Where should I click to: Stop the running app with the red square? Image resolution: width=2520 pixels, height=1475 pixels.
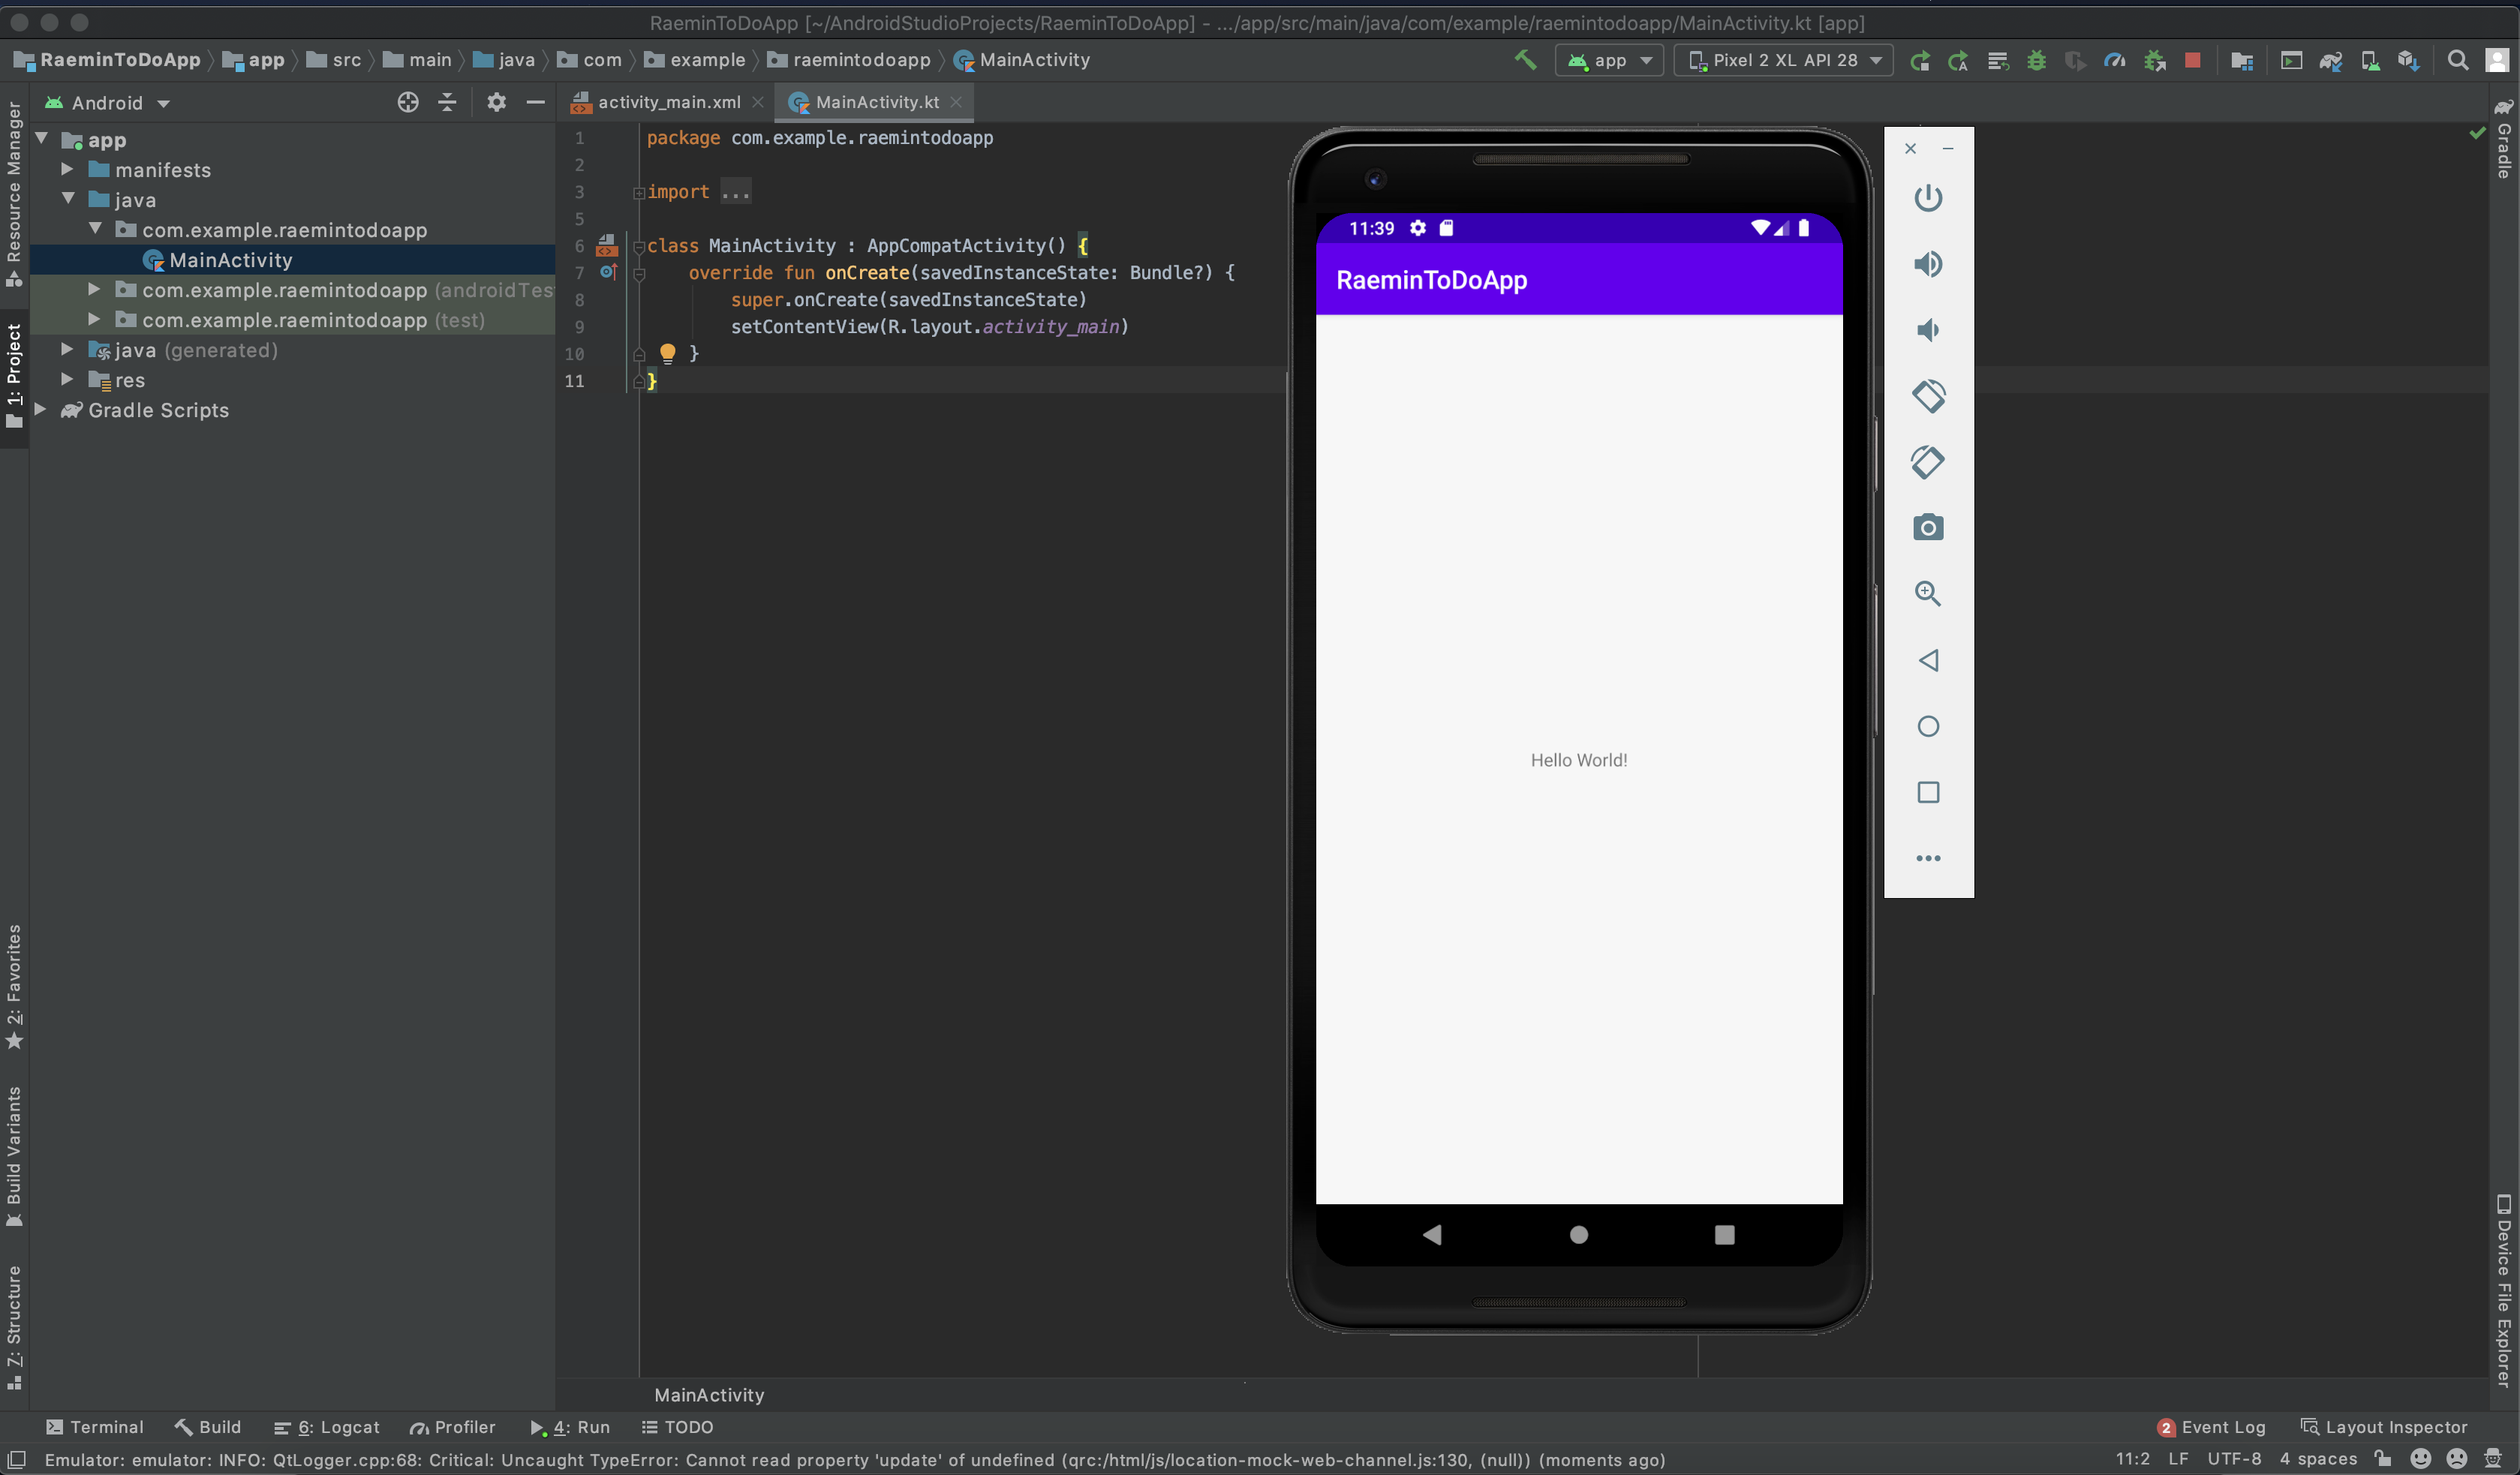point(2192,61)
